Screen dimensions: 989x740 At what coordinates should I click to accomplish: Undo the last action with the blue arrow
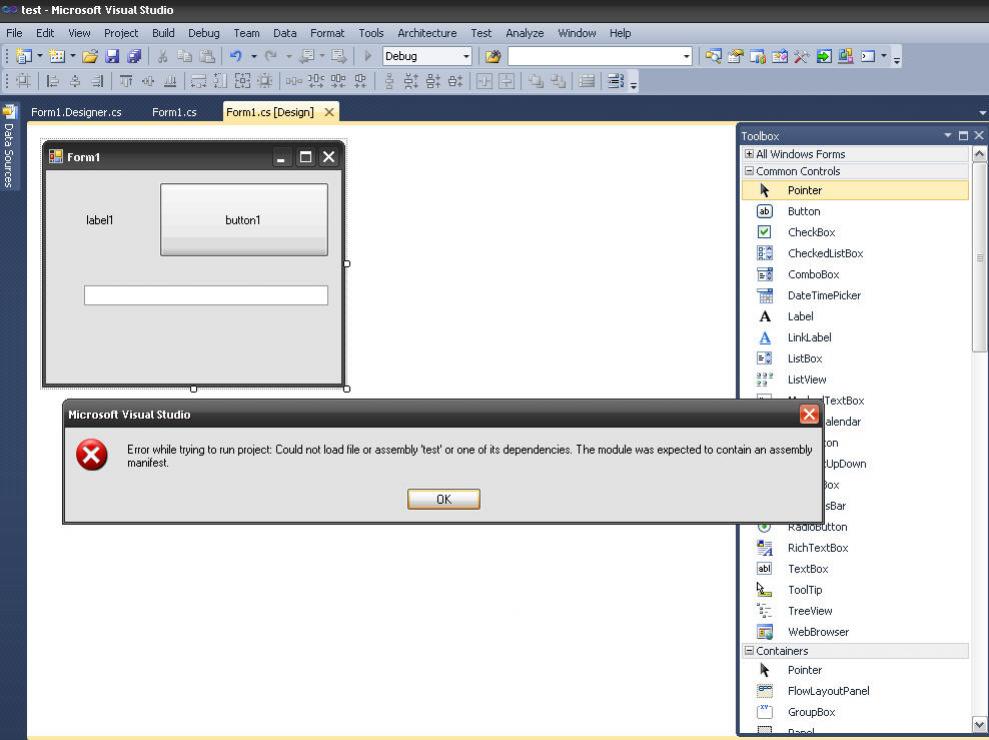pyautogui.click(x=236, y=56)
